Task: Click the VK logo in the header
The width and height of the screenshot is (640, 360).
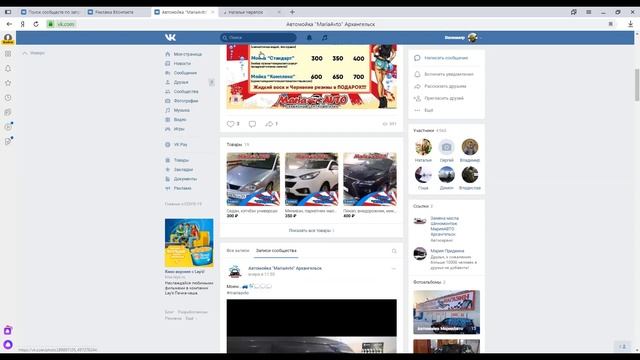Action: pyautogui.click(x=171, y=38)
